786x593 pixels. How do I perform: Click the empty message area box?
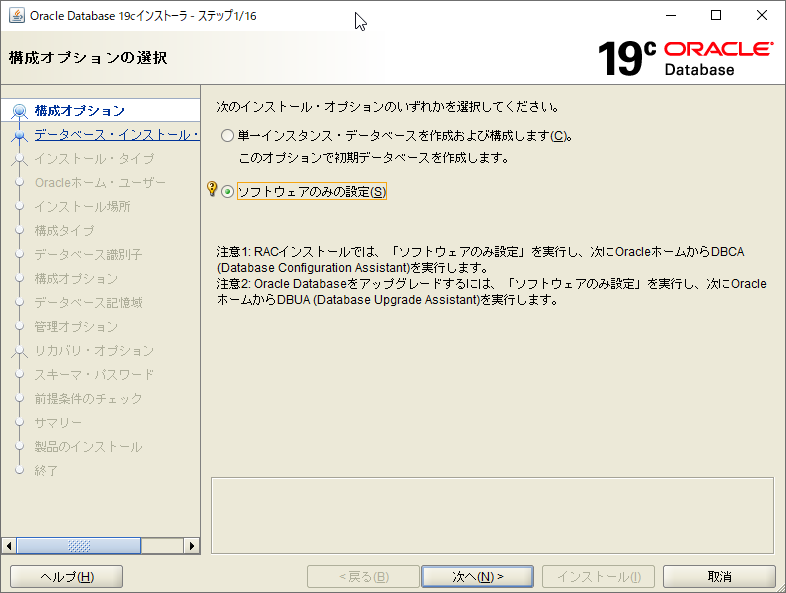[x=492, y=516]
